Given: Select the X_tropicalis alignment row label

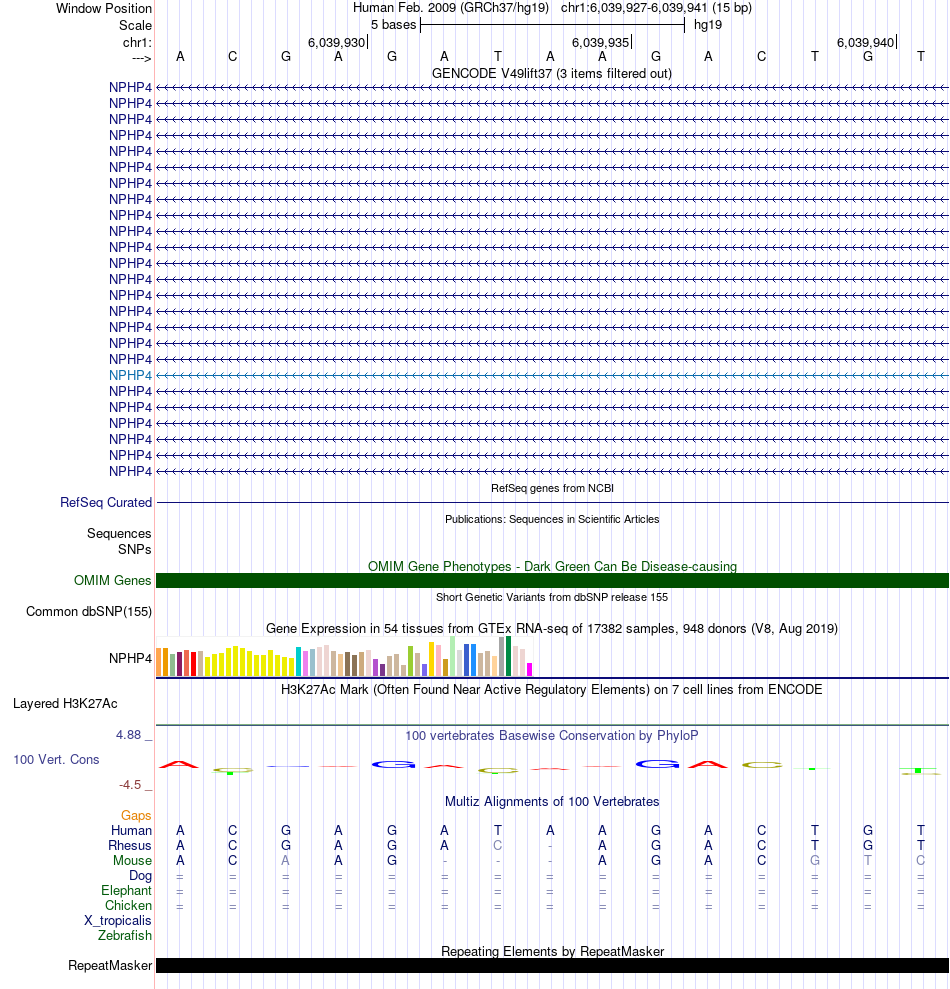Looking at the screenshot, I should click(118, 921).
